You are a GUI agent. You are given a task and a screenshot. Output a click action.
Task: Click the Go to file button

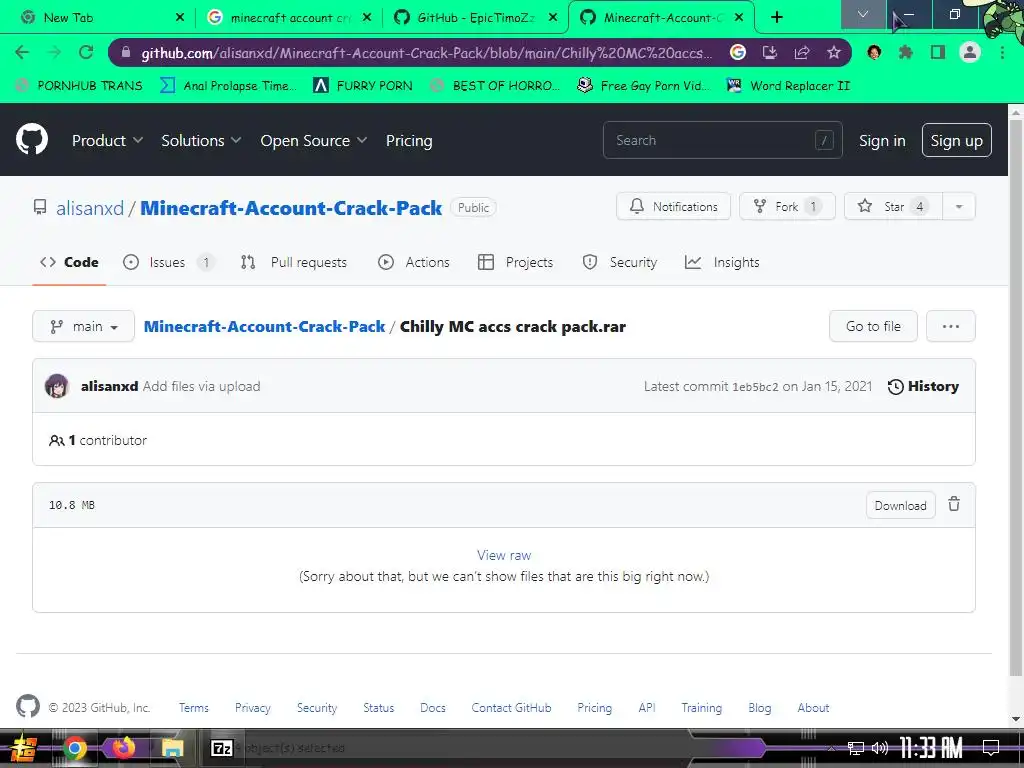(x=873, y=326)
